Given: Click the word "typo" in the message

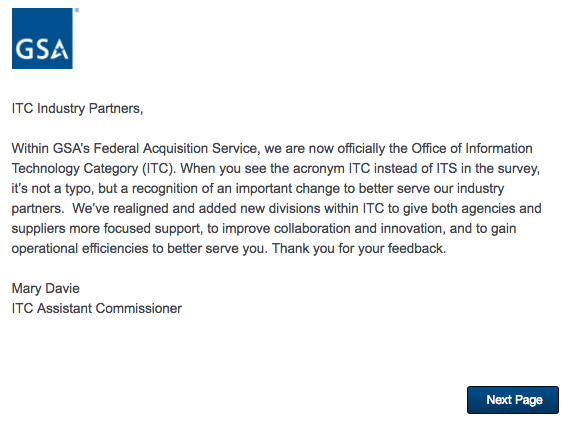Looking at the screenshot, I should (x=79, y=189).
